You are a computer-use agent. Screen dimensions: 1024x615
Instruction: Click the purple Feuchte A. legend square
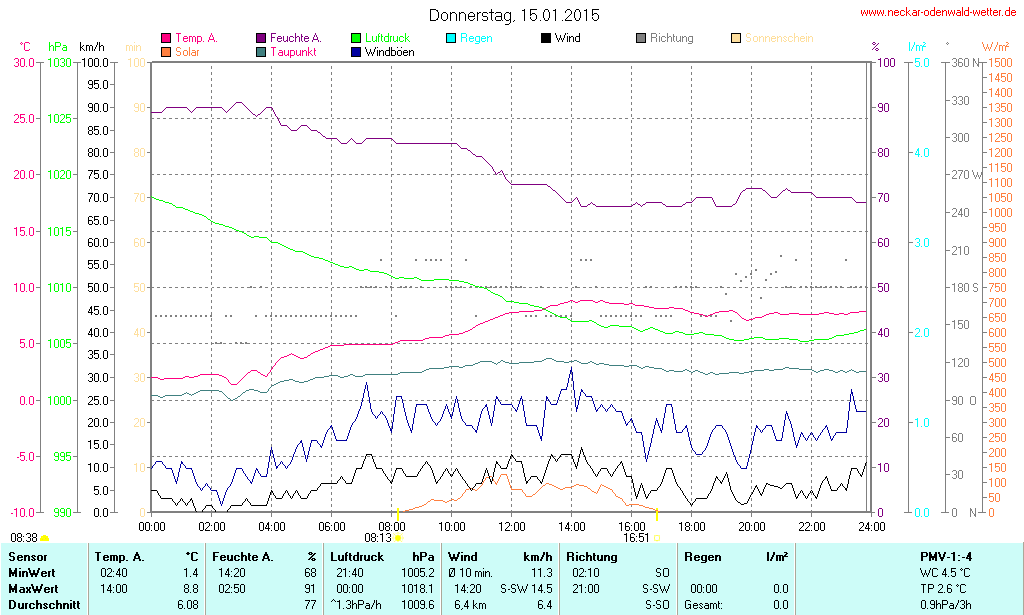261,38
